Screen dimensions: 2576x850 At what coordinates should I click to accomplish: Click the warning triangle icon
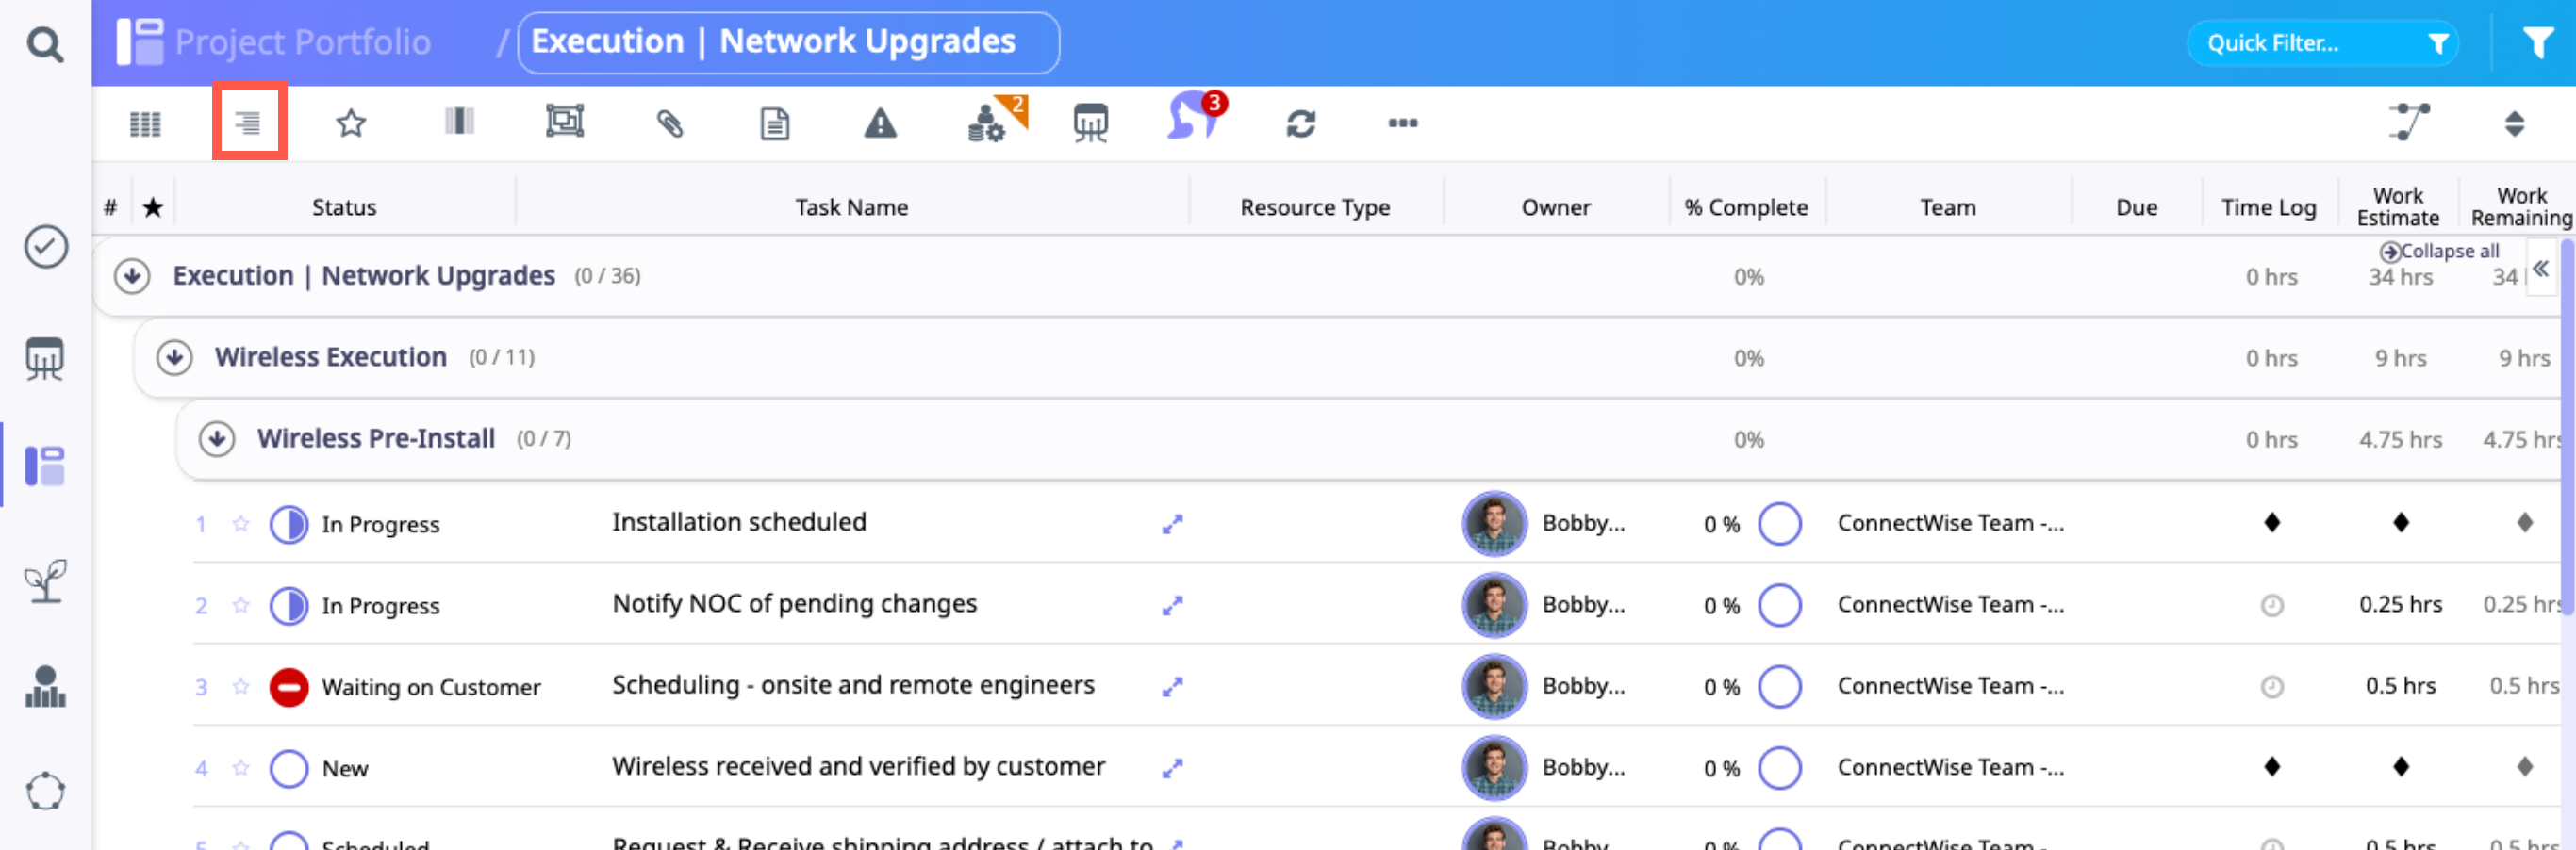click(879, 124)
